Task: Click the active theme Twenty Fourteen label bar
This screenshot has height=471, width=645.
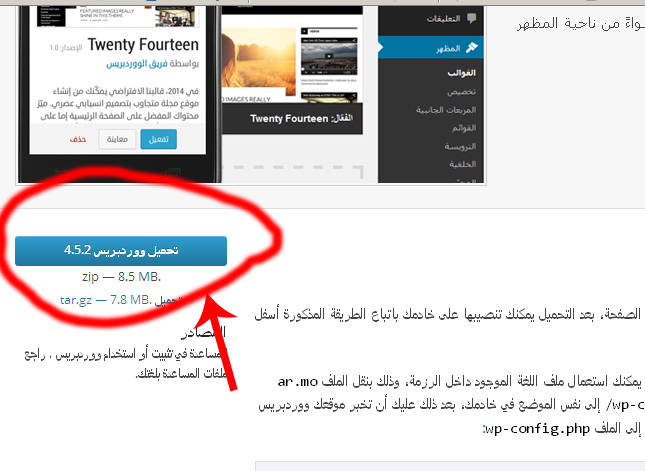Action: tap(292, 118)
